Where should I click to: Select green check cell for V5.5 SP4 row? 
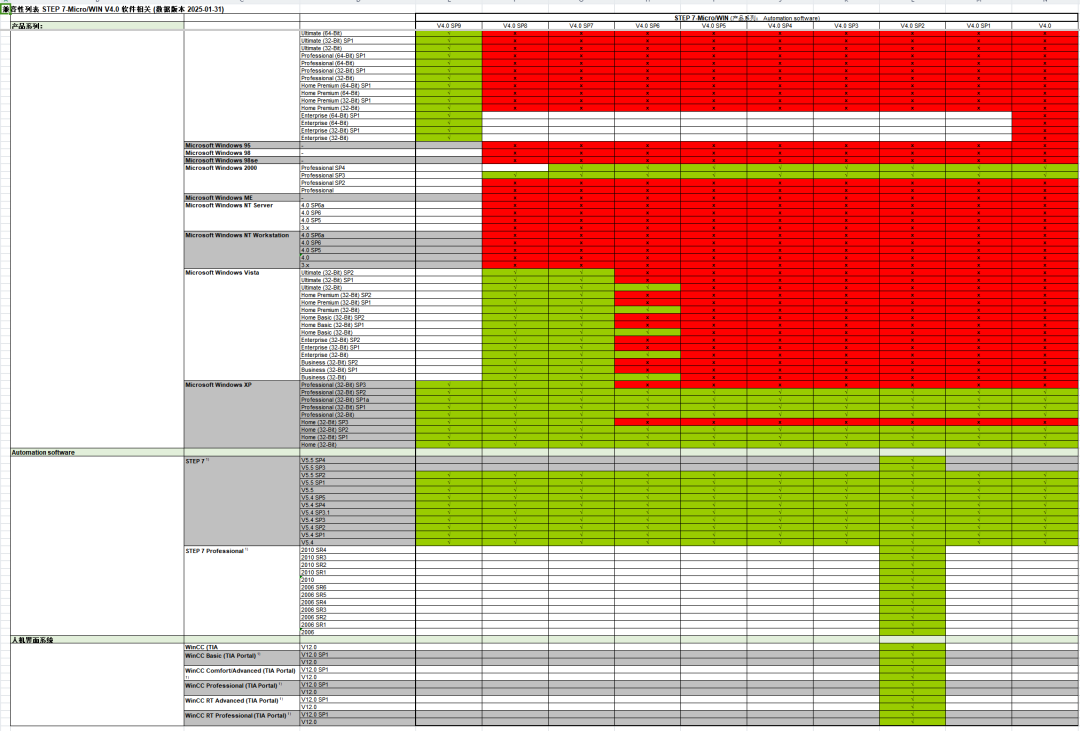tap(912, 460)
